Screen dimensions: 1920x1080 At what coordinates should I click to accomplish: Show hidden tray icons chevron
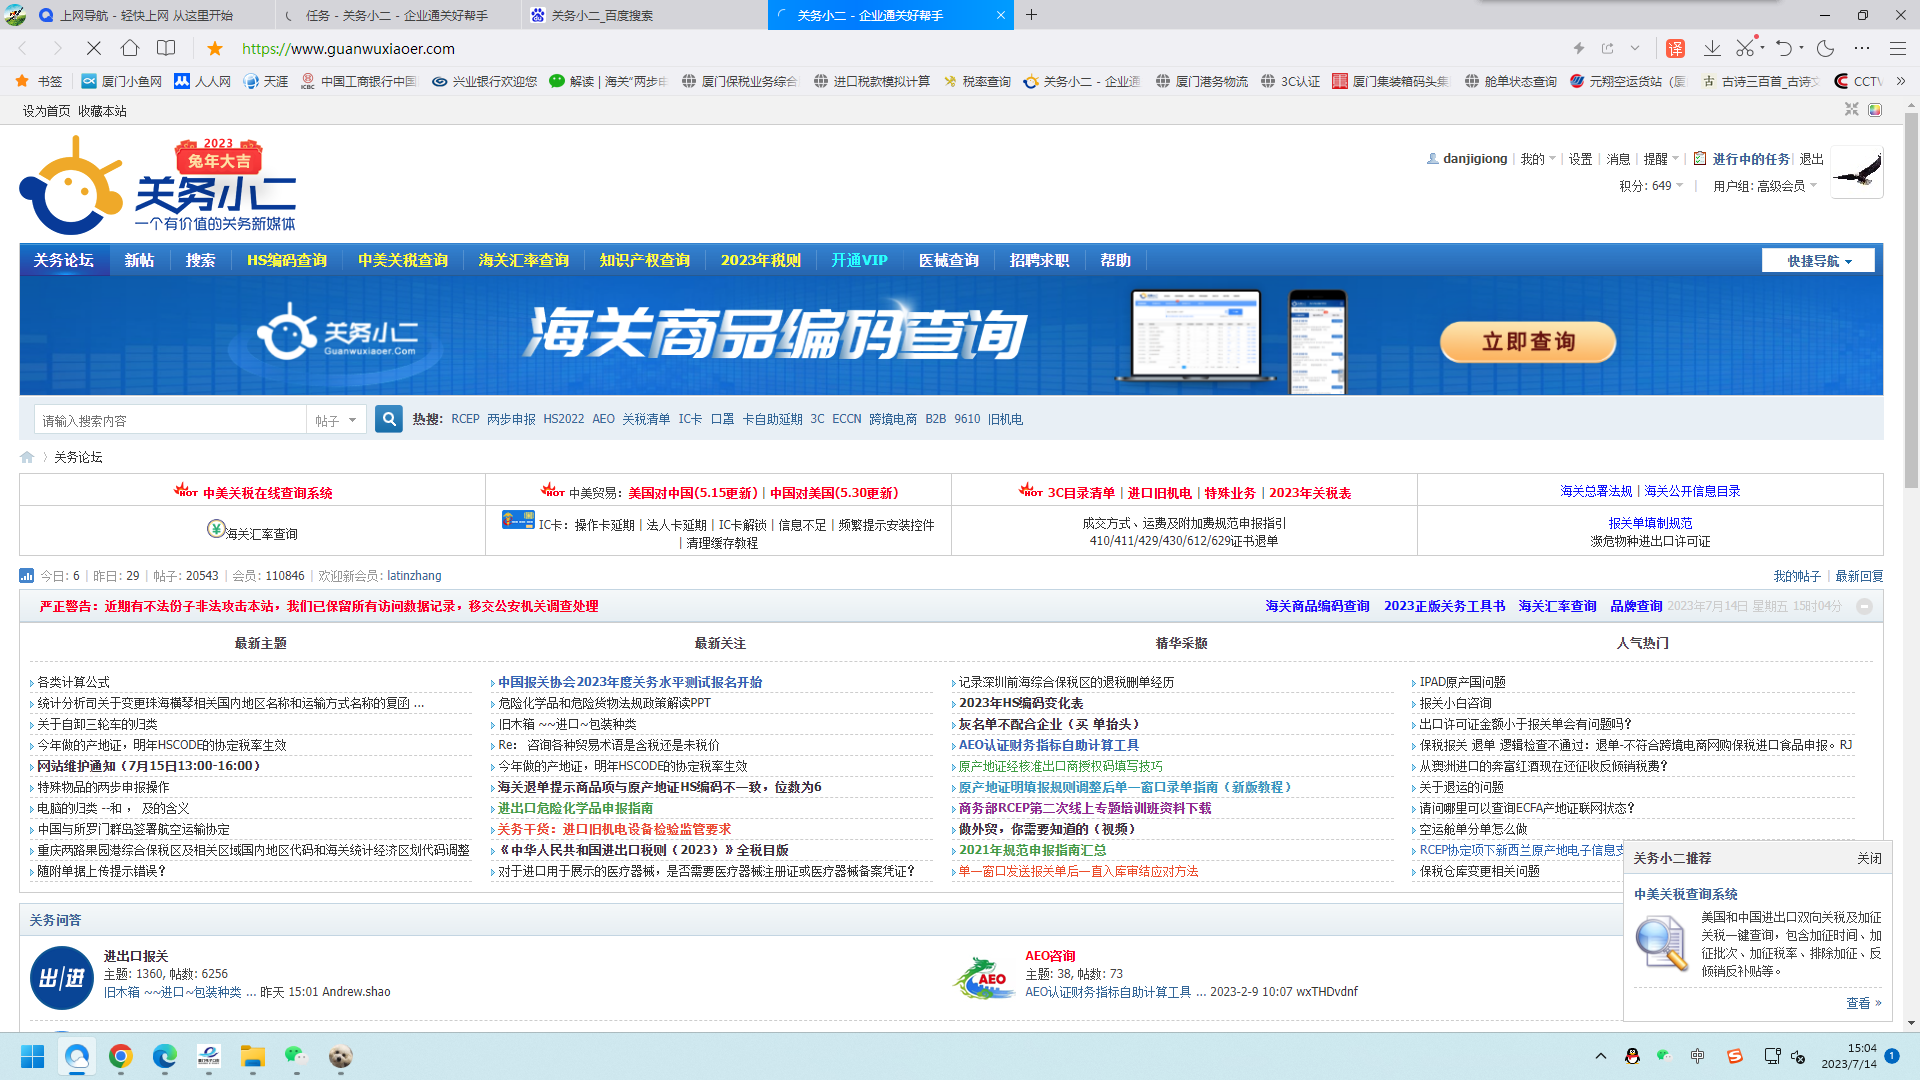tap(1601, 1056)
